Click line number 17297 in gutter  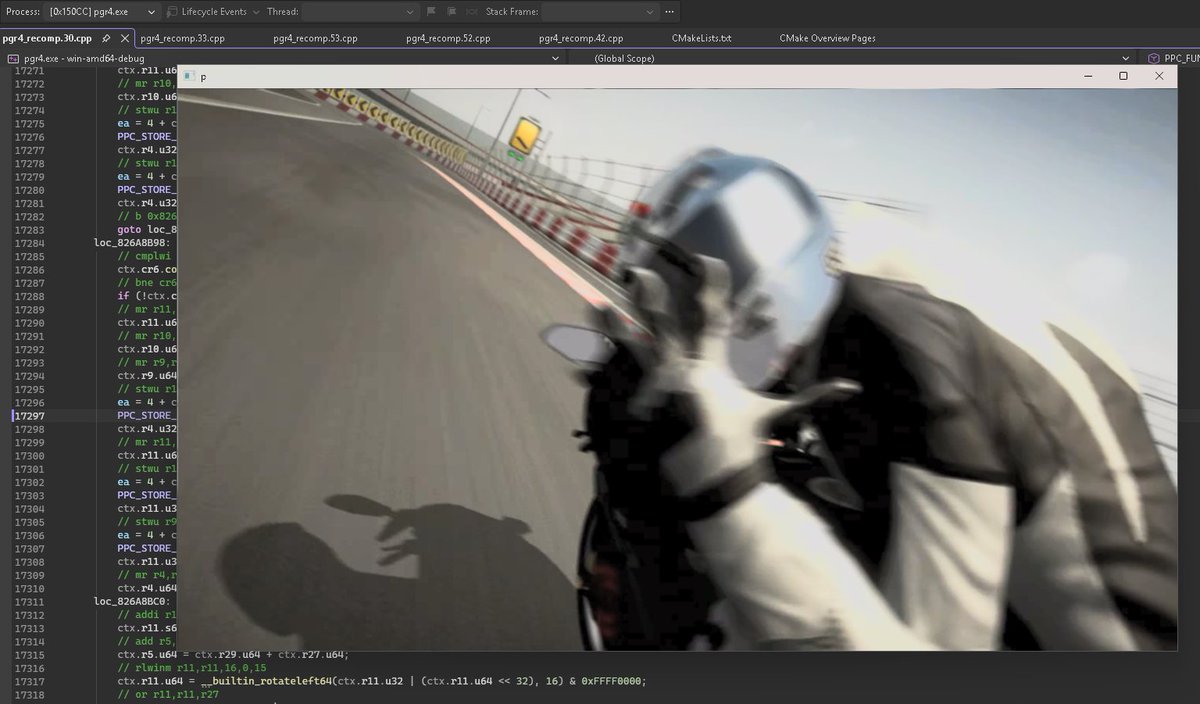29,415
